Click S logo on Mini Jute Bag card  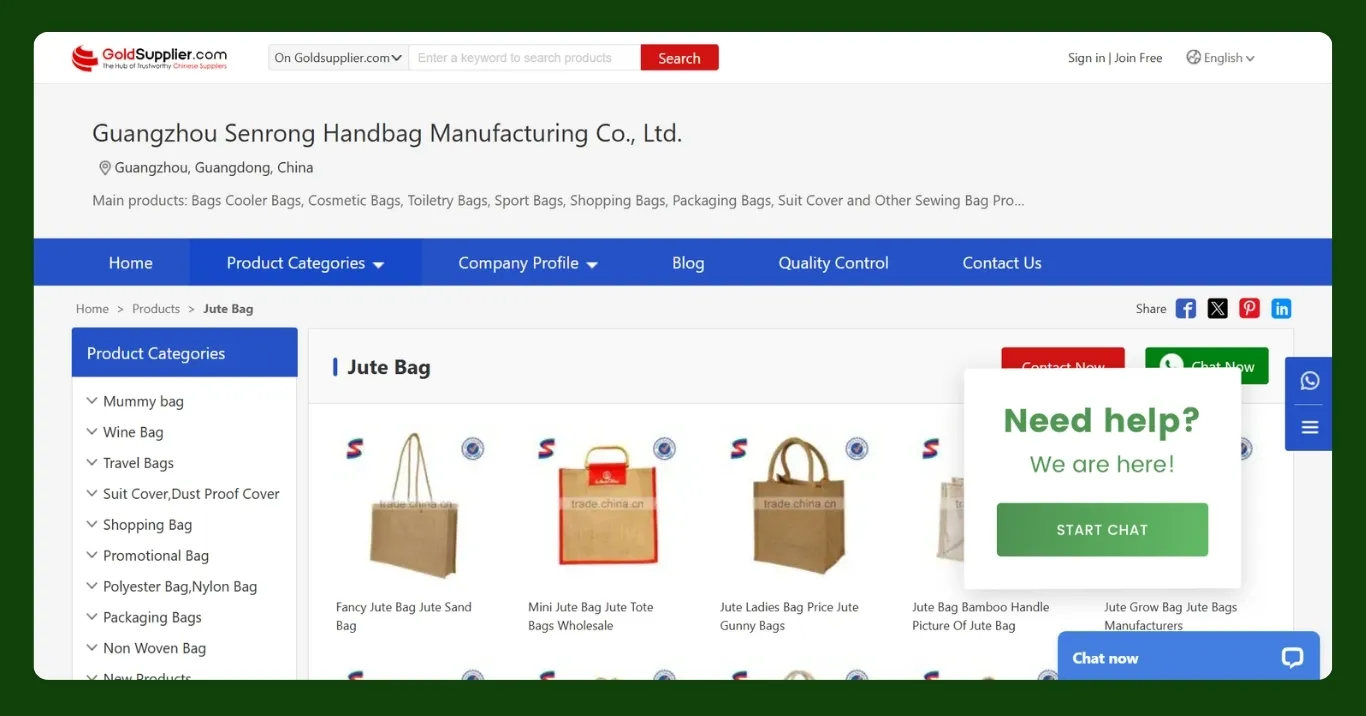(x=546, y=448)
